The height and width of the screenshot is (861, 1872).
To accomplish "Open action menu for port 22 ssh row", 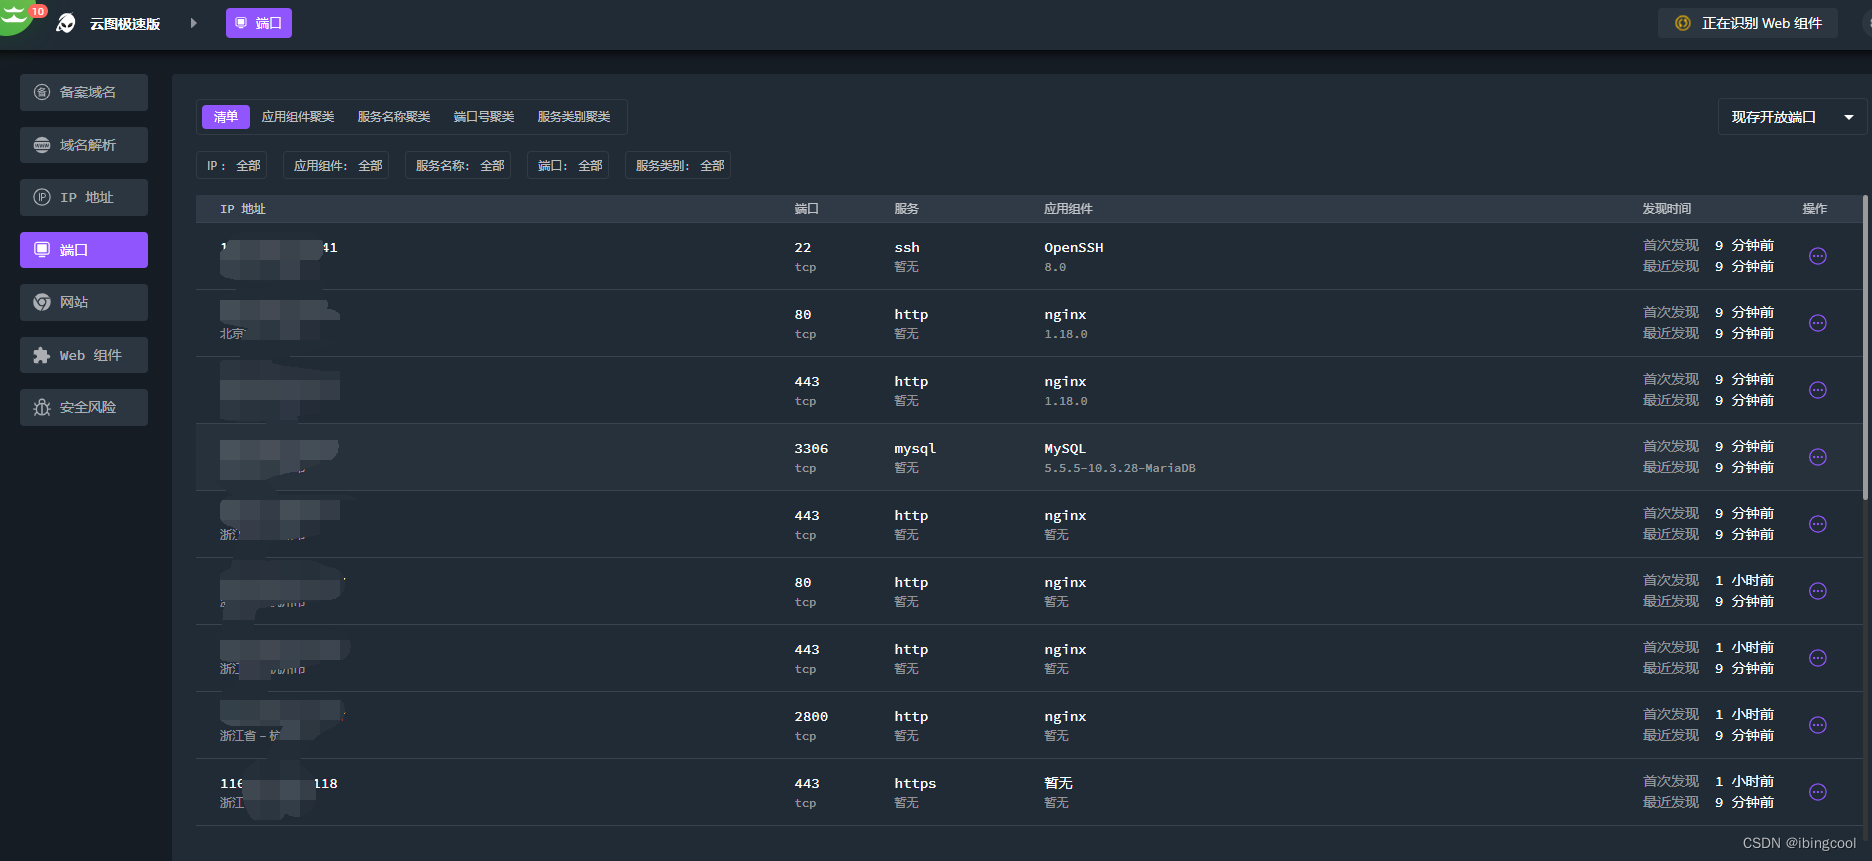I will click(x=1818, y=256).
